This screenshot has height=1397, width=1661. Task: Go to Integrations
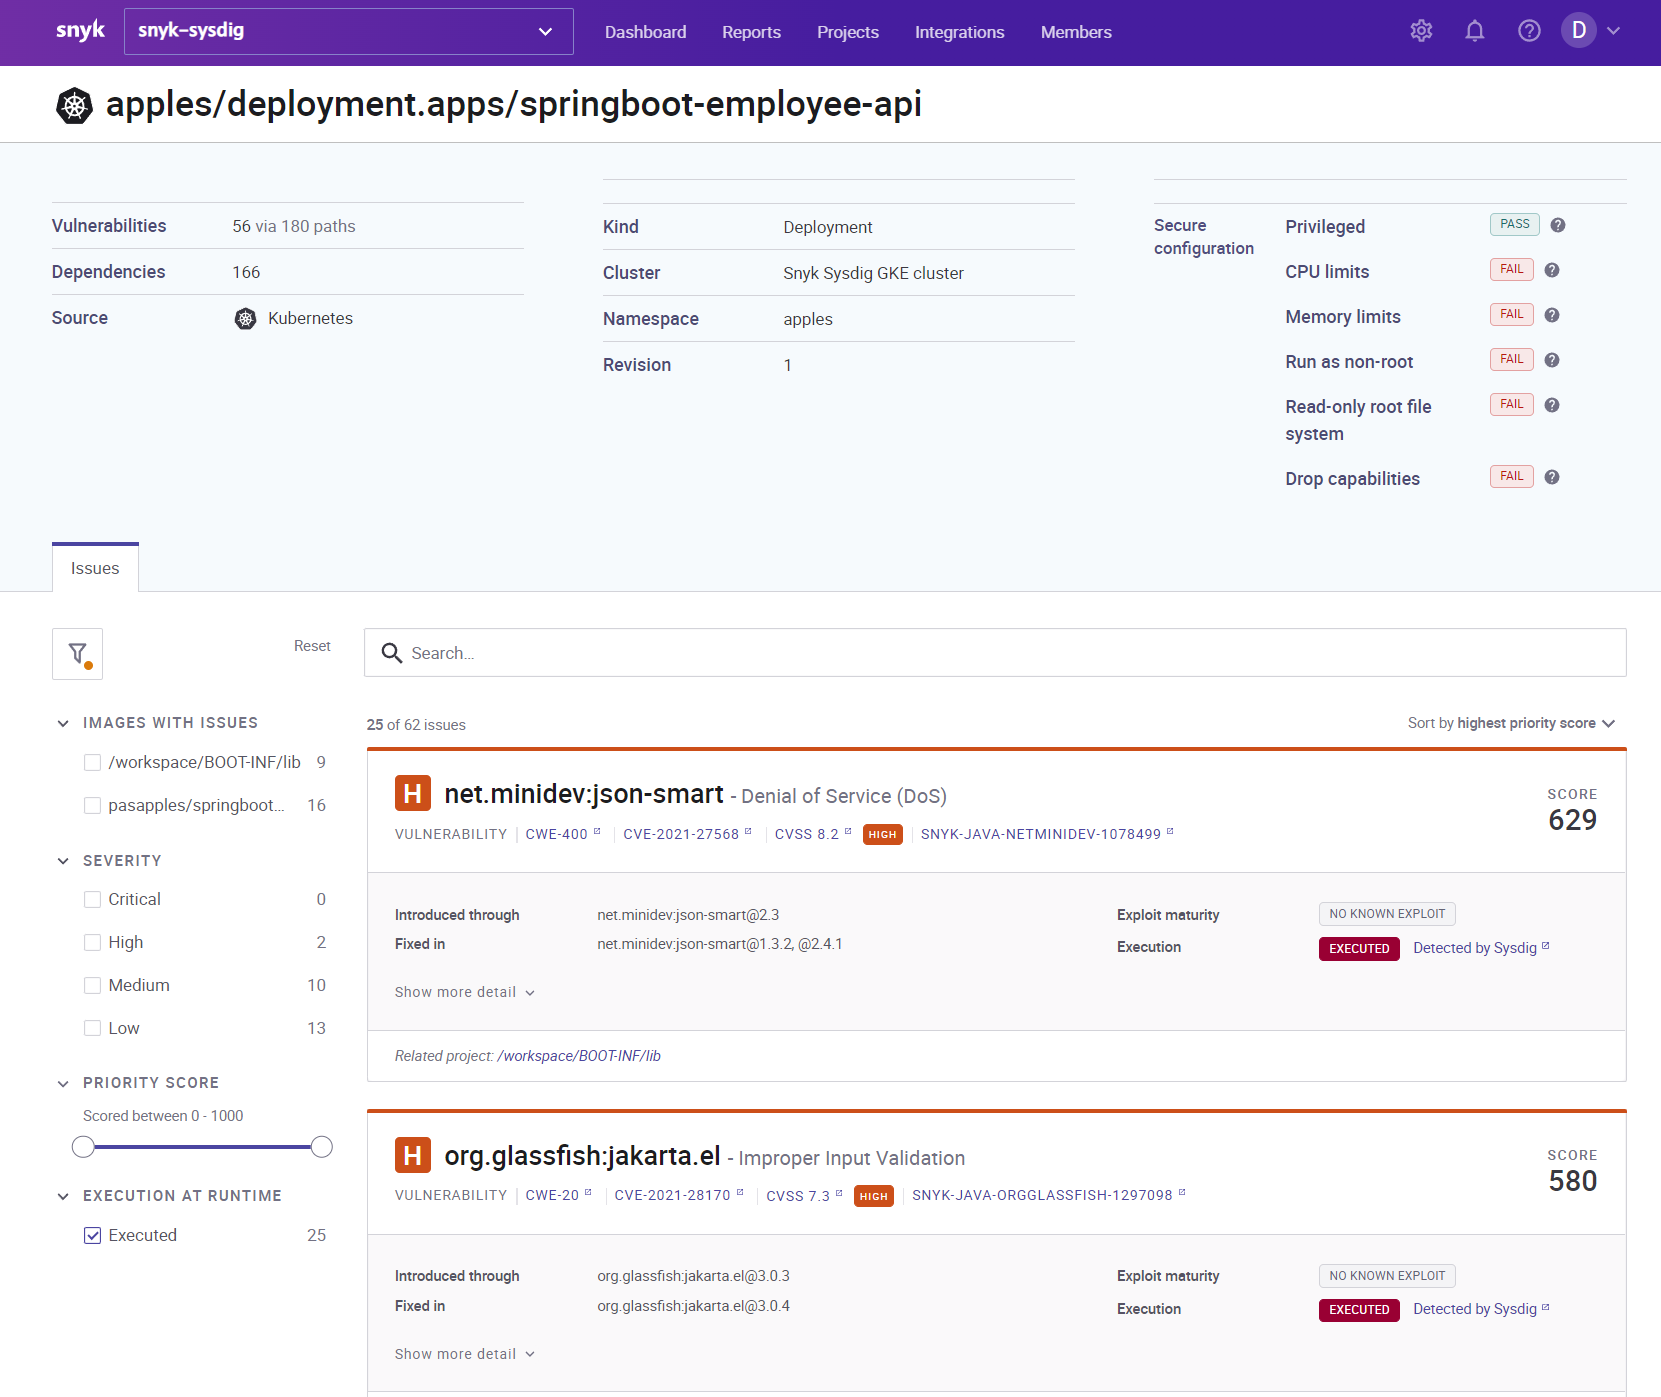click(959, 32)
